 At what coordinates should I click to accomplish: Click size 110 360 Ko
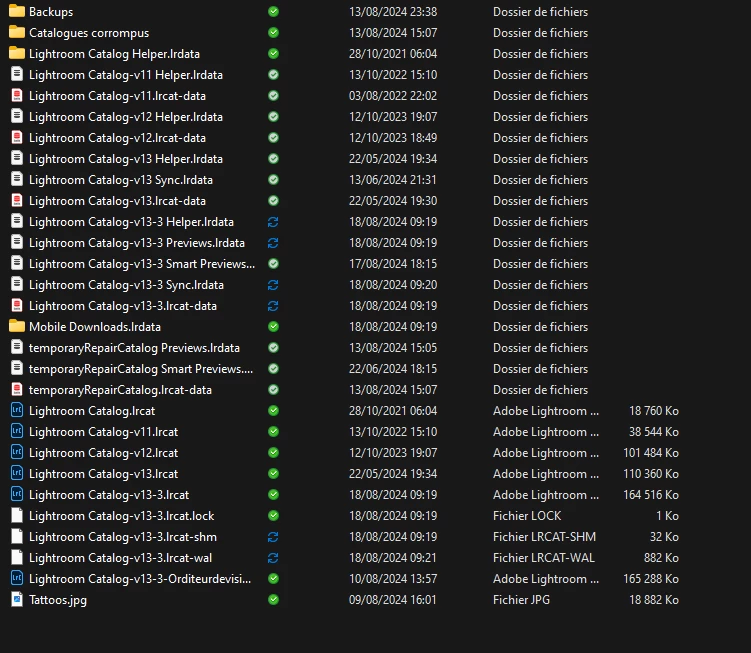click(651, 474)
